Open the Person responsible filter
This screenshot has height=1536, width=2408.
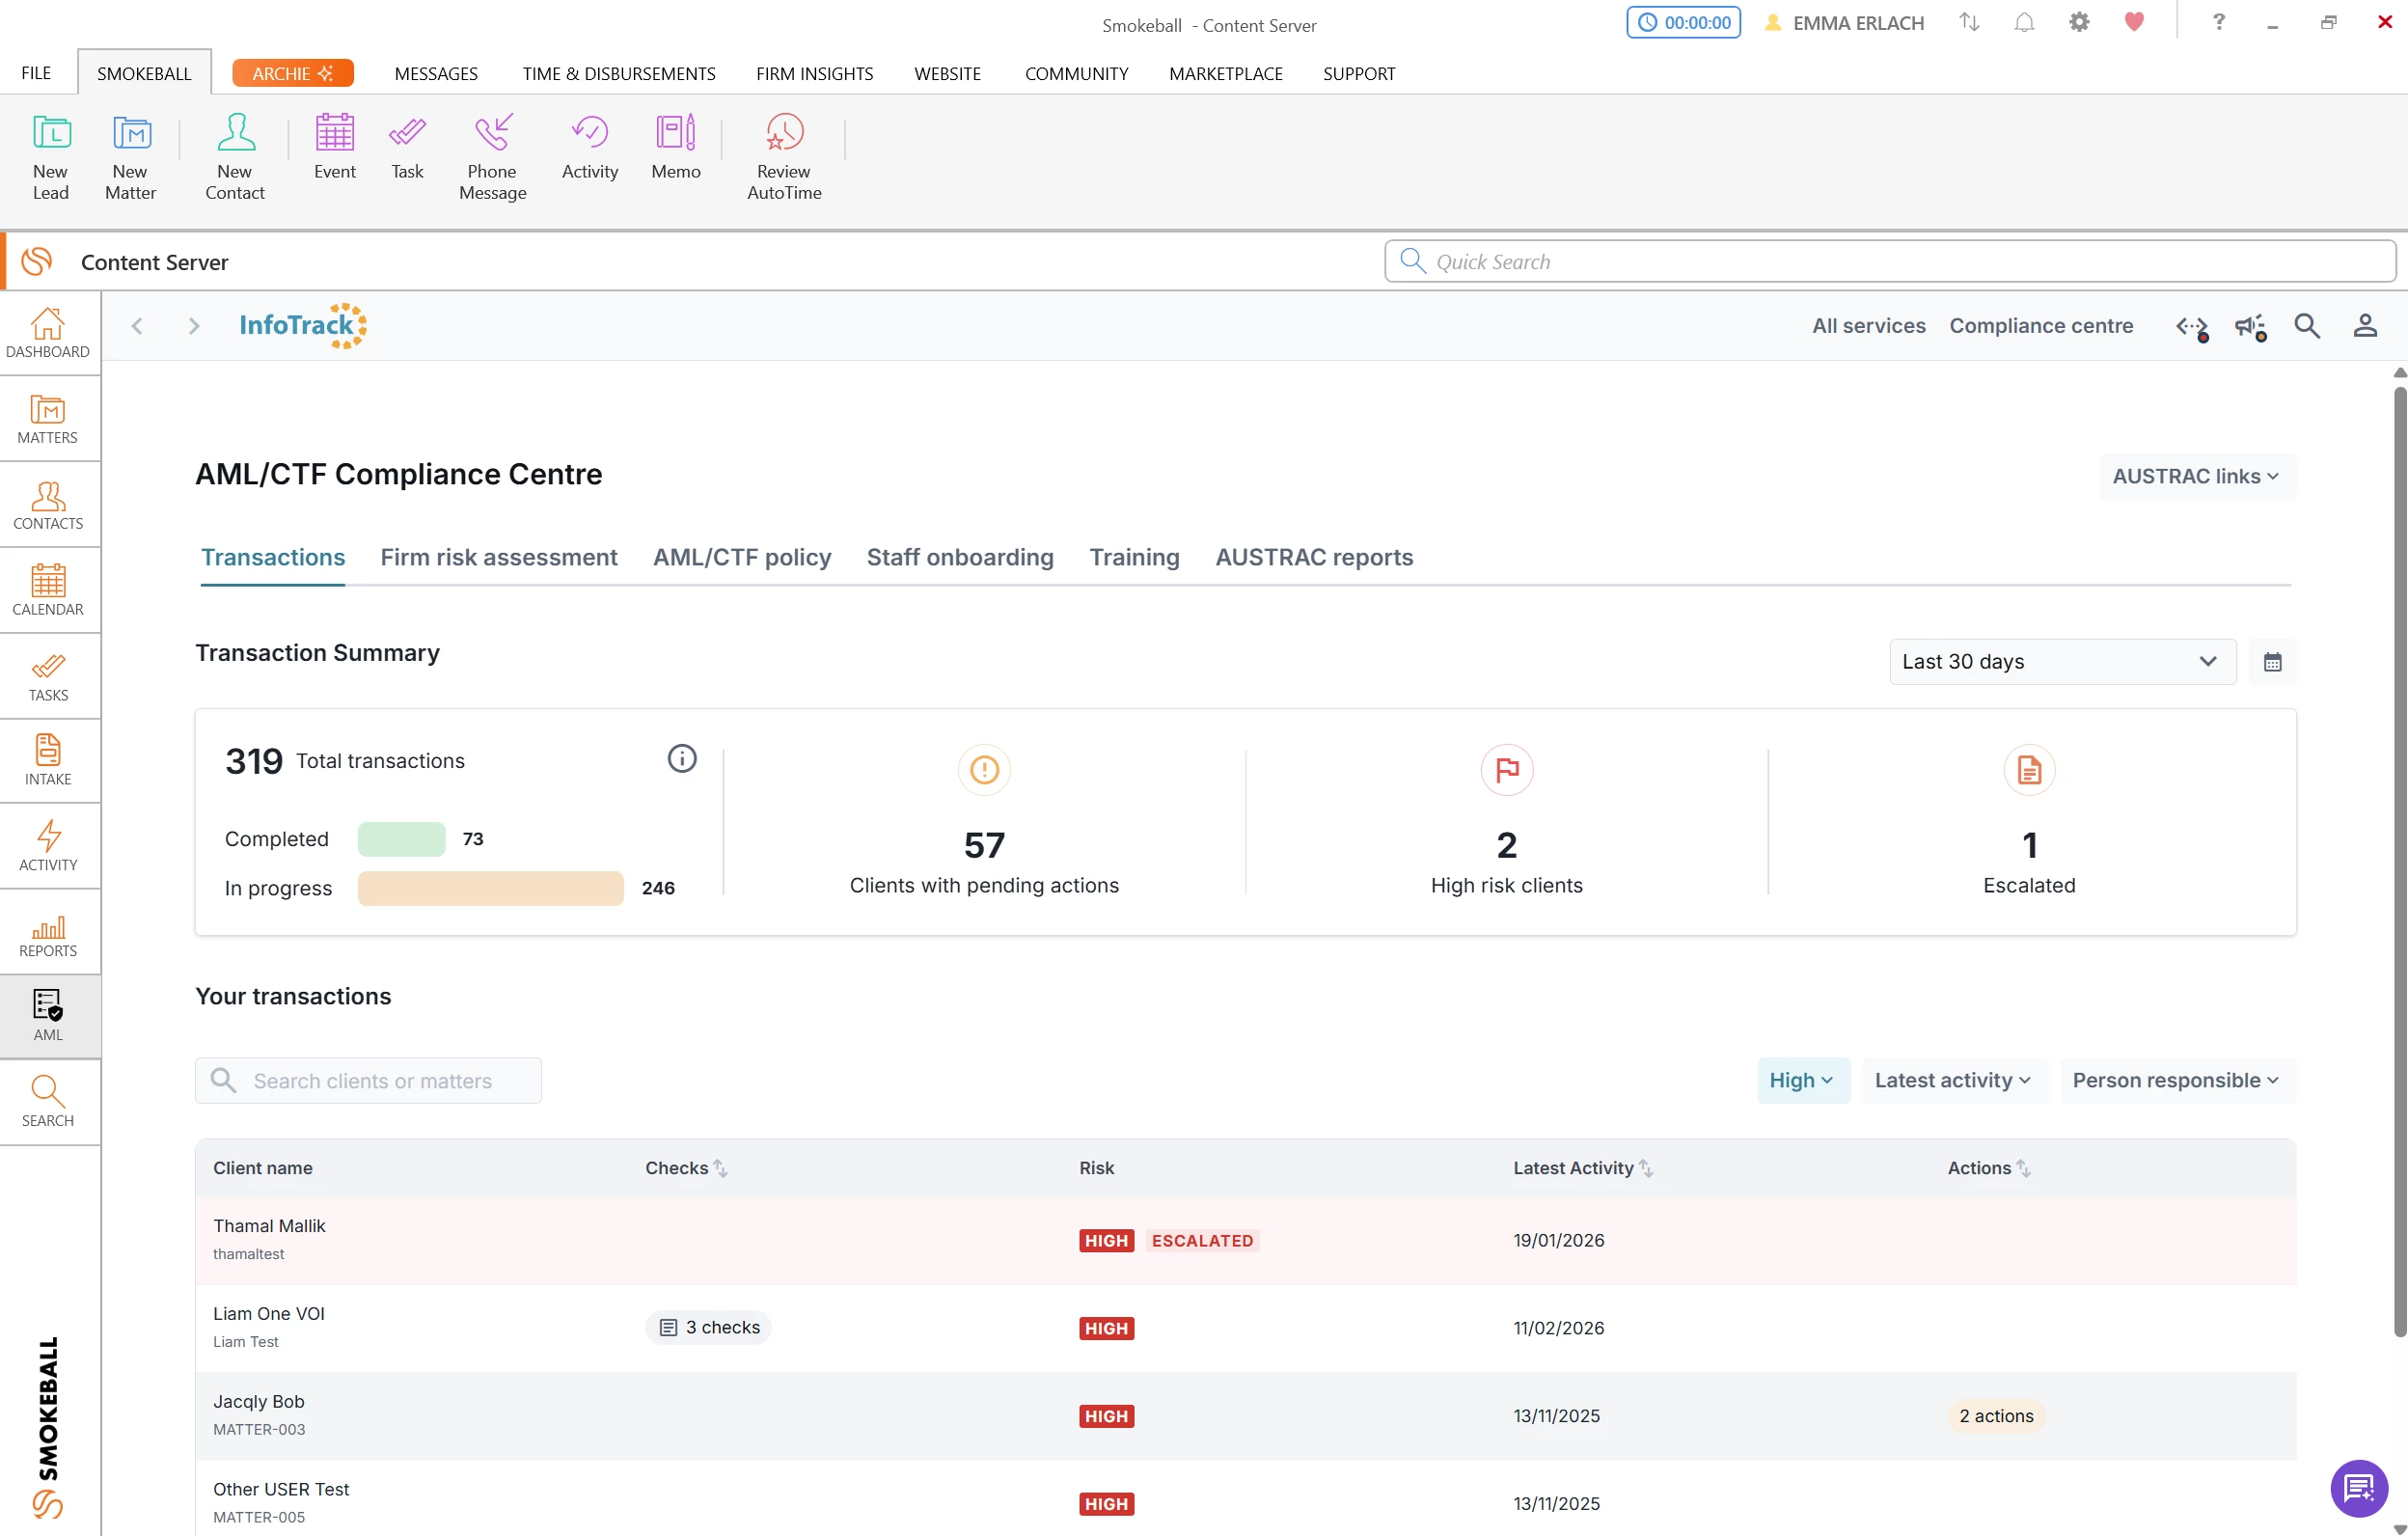2176,1080
